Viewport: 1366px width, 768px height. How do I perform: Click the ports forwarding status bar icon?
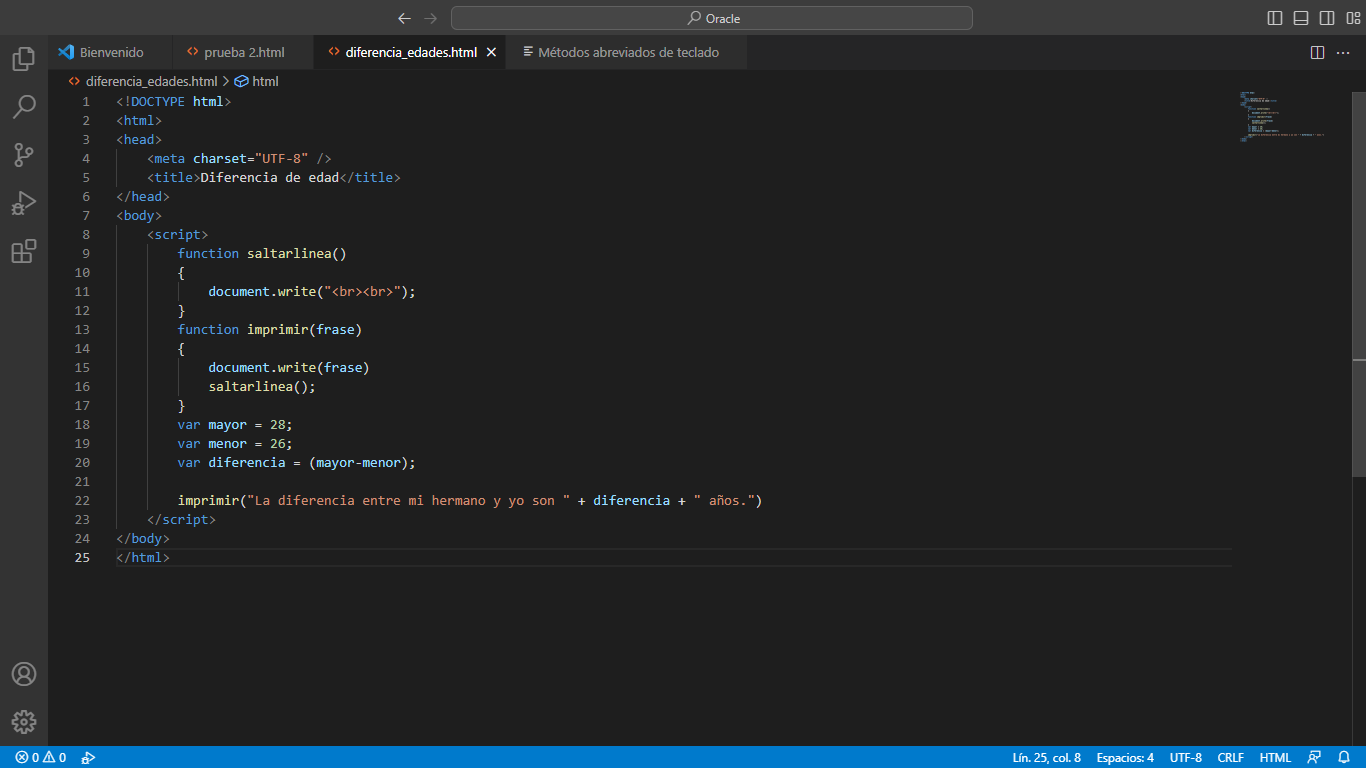point(88,757)
